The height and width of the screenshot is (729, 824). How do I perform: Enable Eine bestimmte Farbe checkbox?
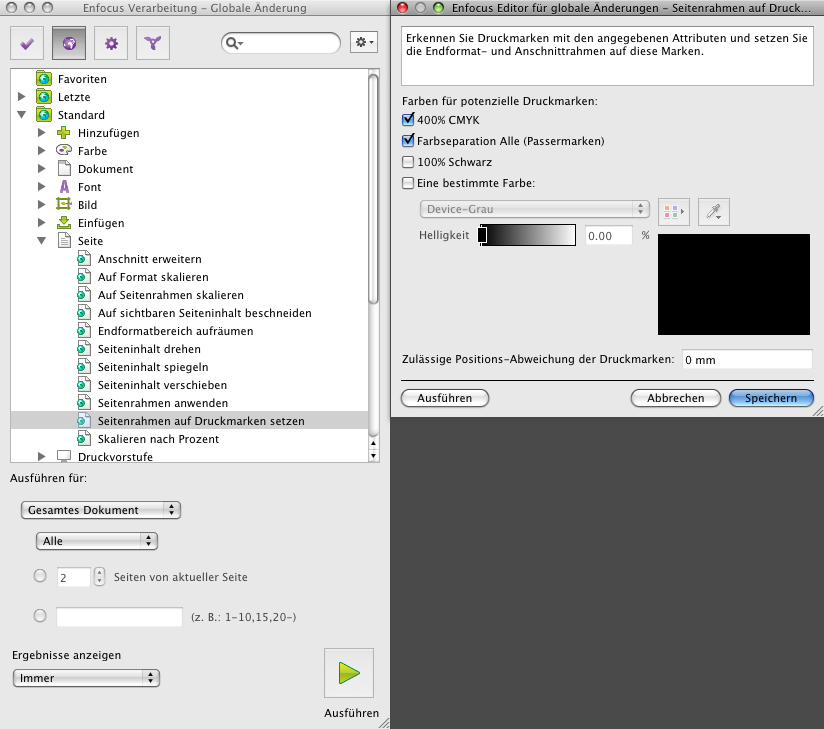[408, 183]
